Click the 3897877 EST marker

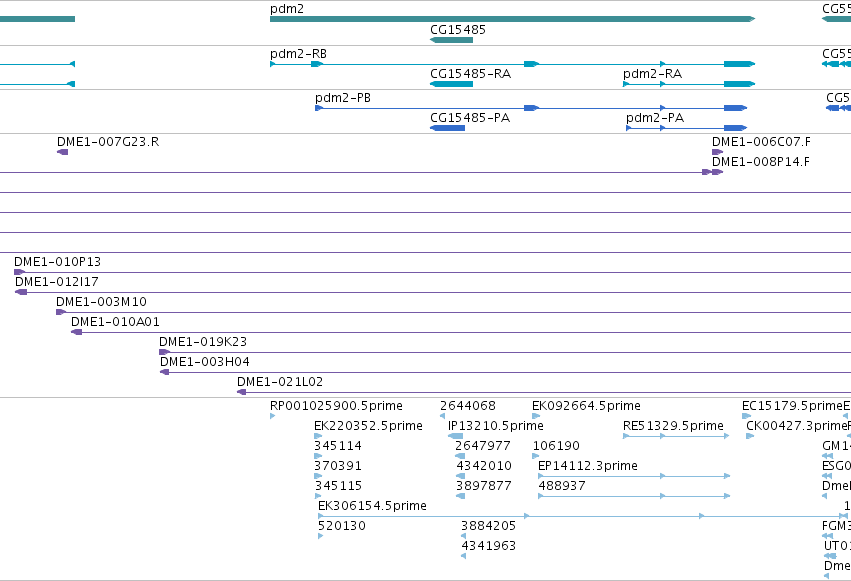click(x=460, y=496)
